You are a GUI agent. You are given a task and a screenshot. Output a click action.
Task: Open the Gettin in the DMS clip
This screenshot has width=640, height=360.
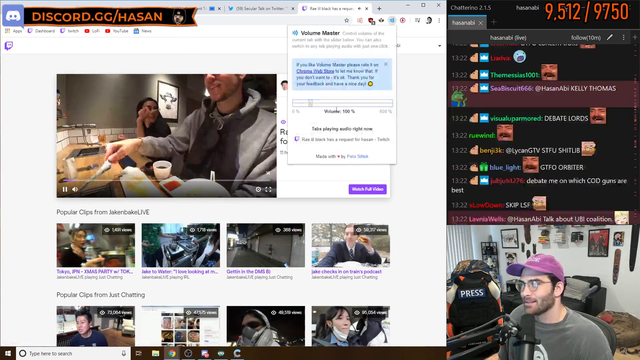coord(266,245)
